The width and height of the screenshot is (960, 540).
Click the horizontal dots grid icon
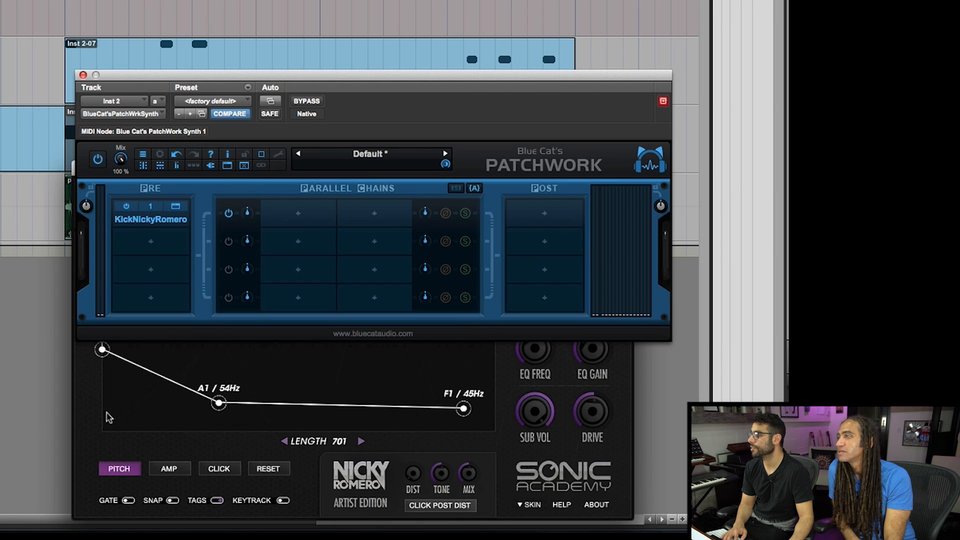(160, 165)
